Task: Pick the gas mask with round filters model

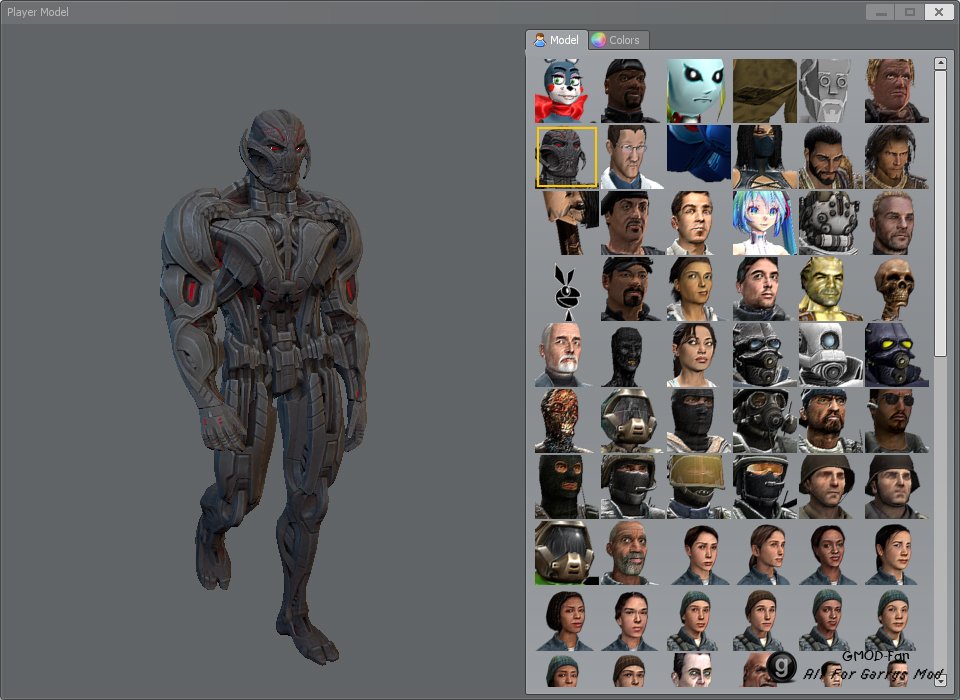Action: (x=765, y=421)
